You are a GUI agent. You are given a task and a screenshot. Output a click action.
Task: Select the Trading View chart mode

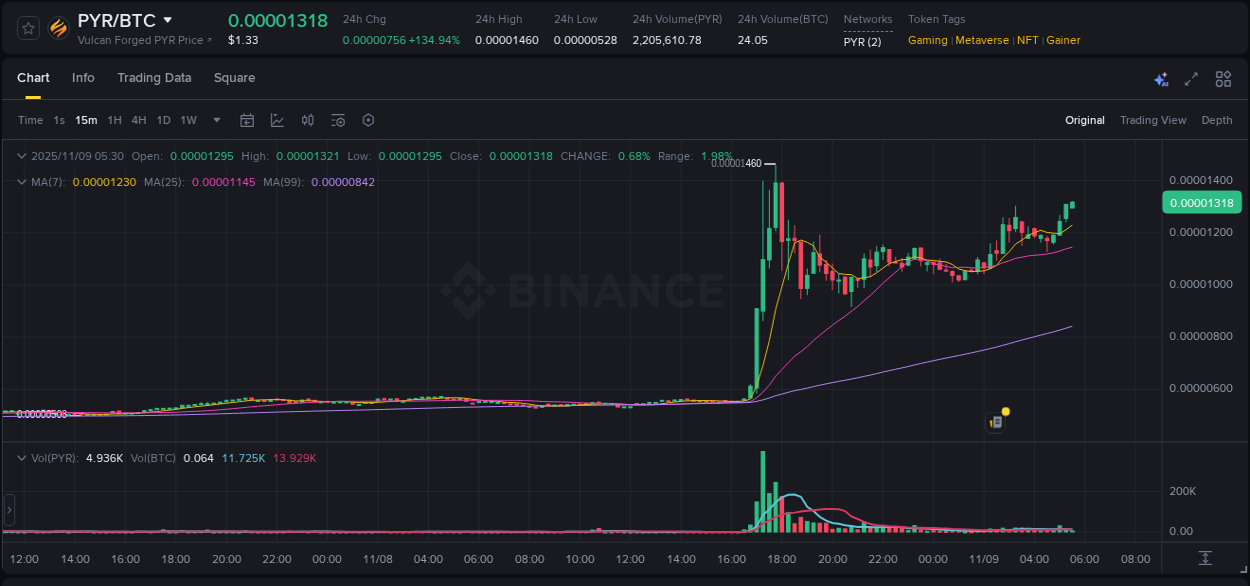click(x=1152, y=120)
